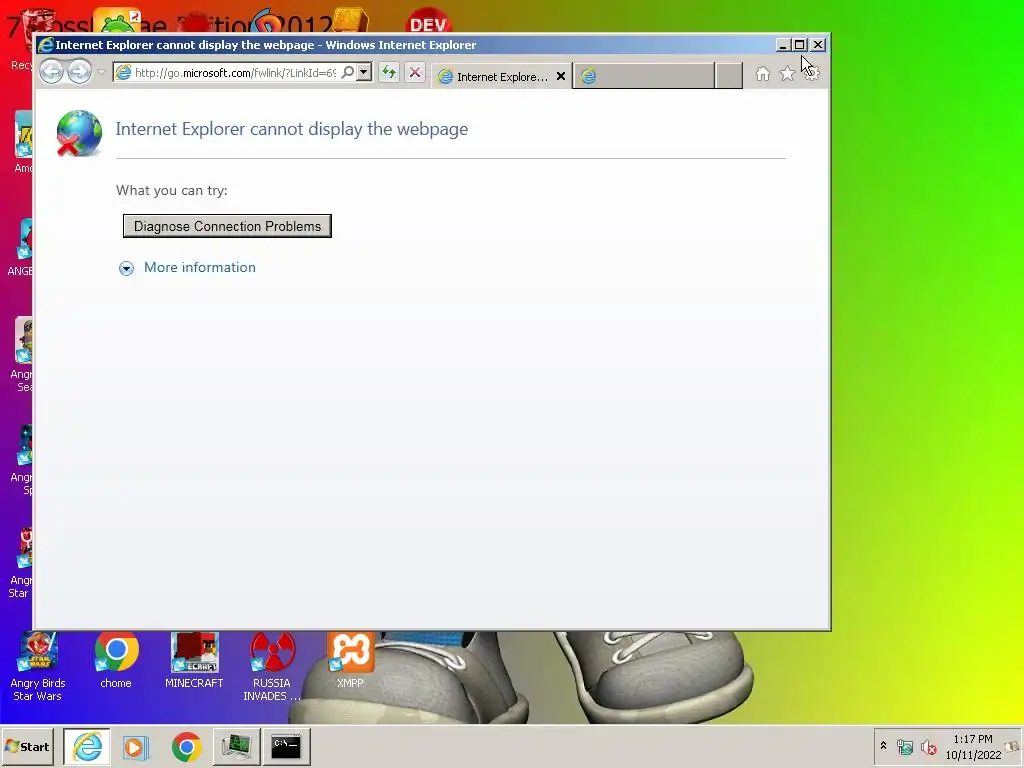The height and width of the screenshot is (768, 1024).
Task: Open a new tab with small gray button
Action: click(x=728, y=76)
